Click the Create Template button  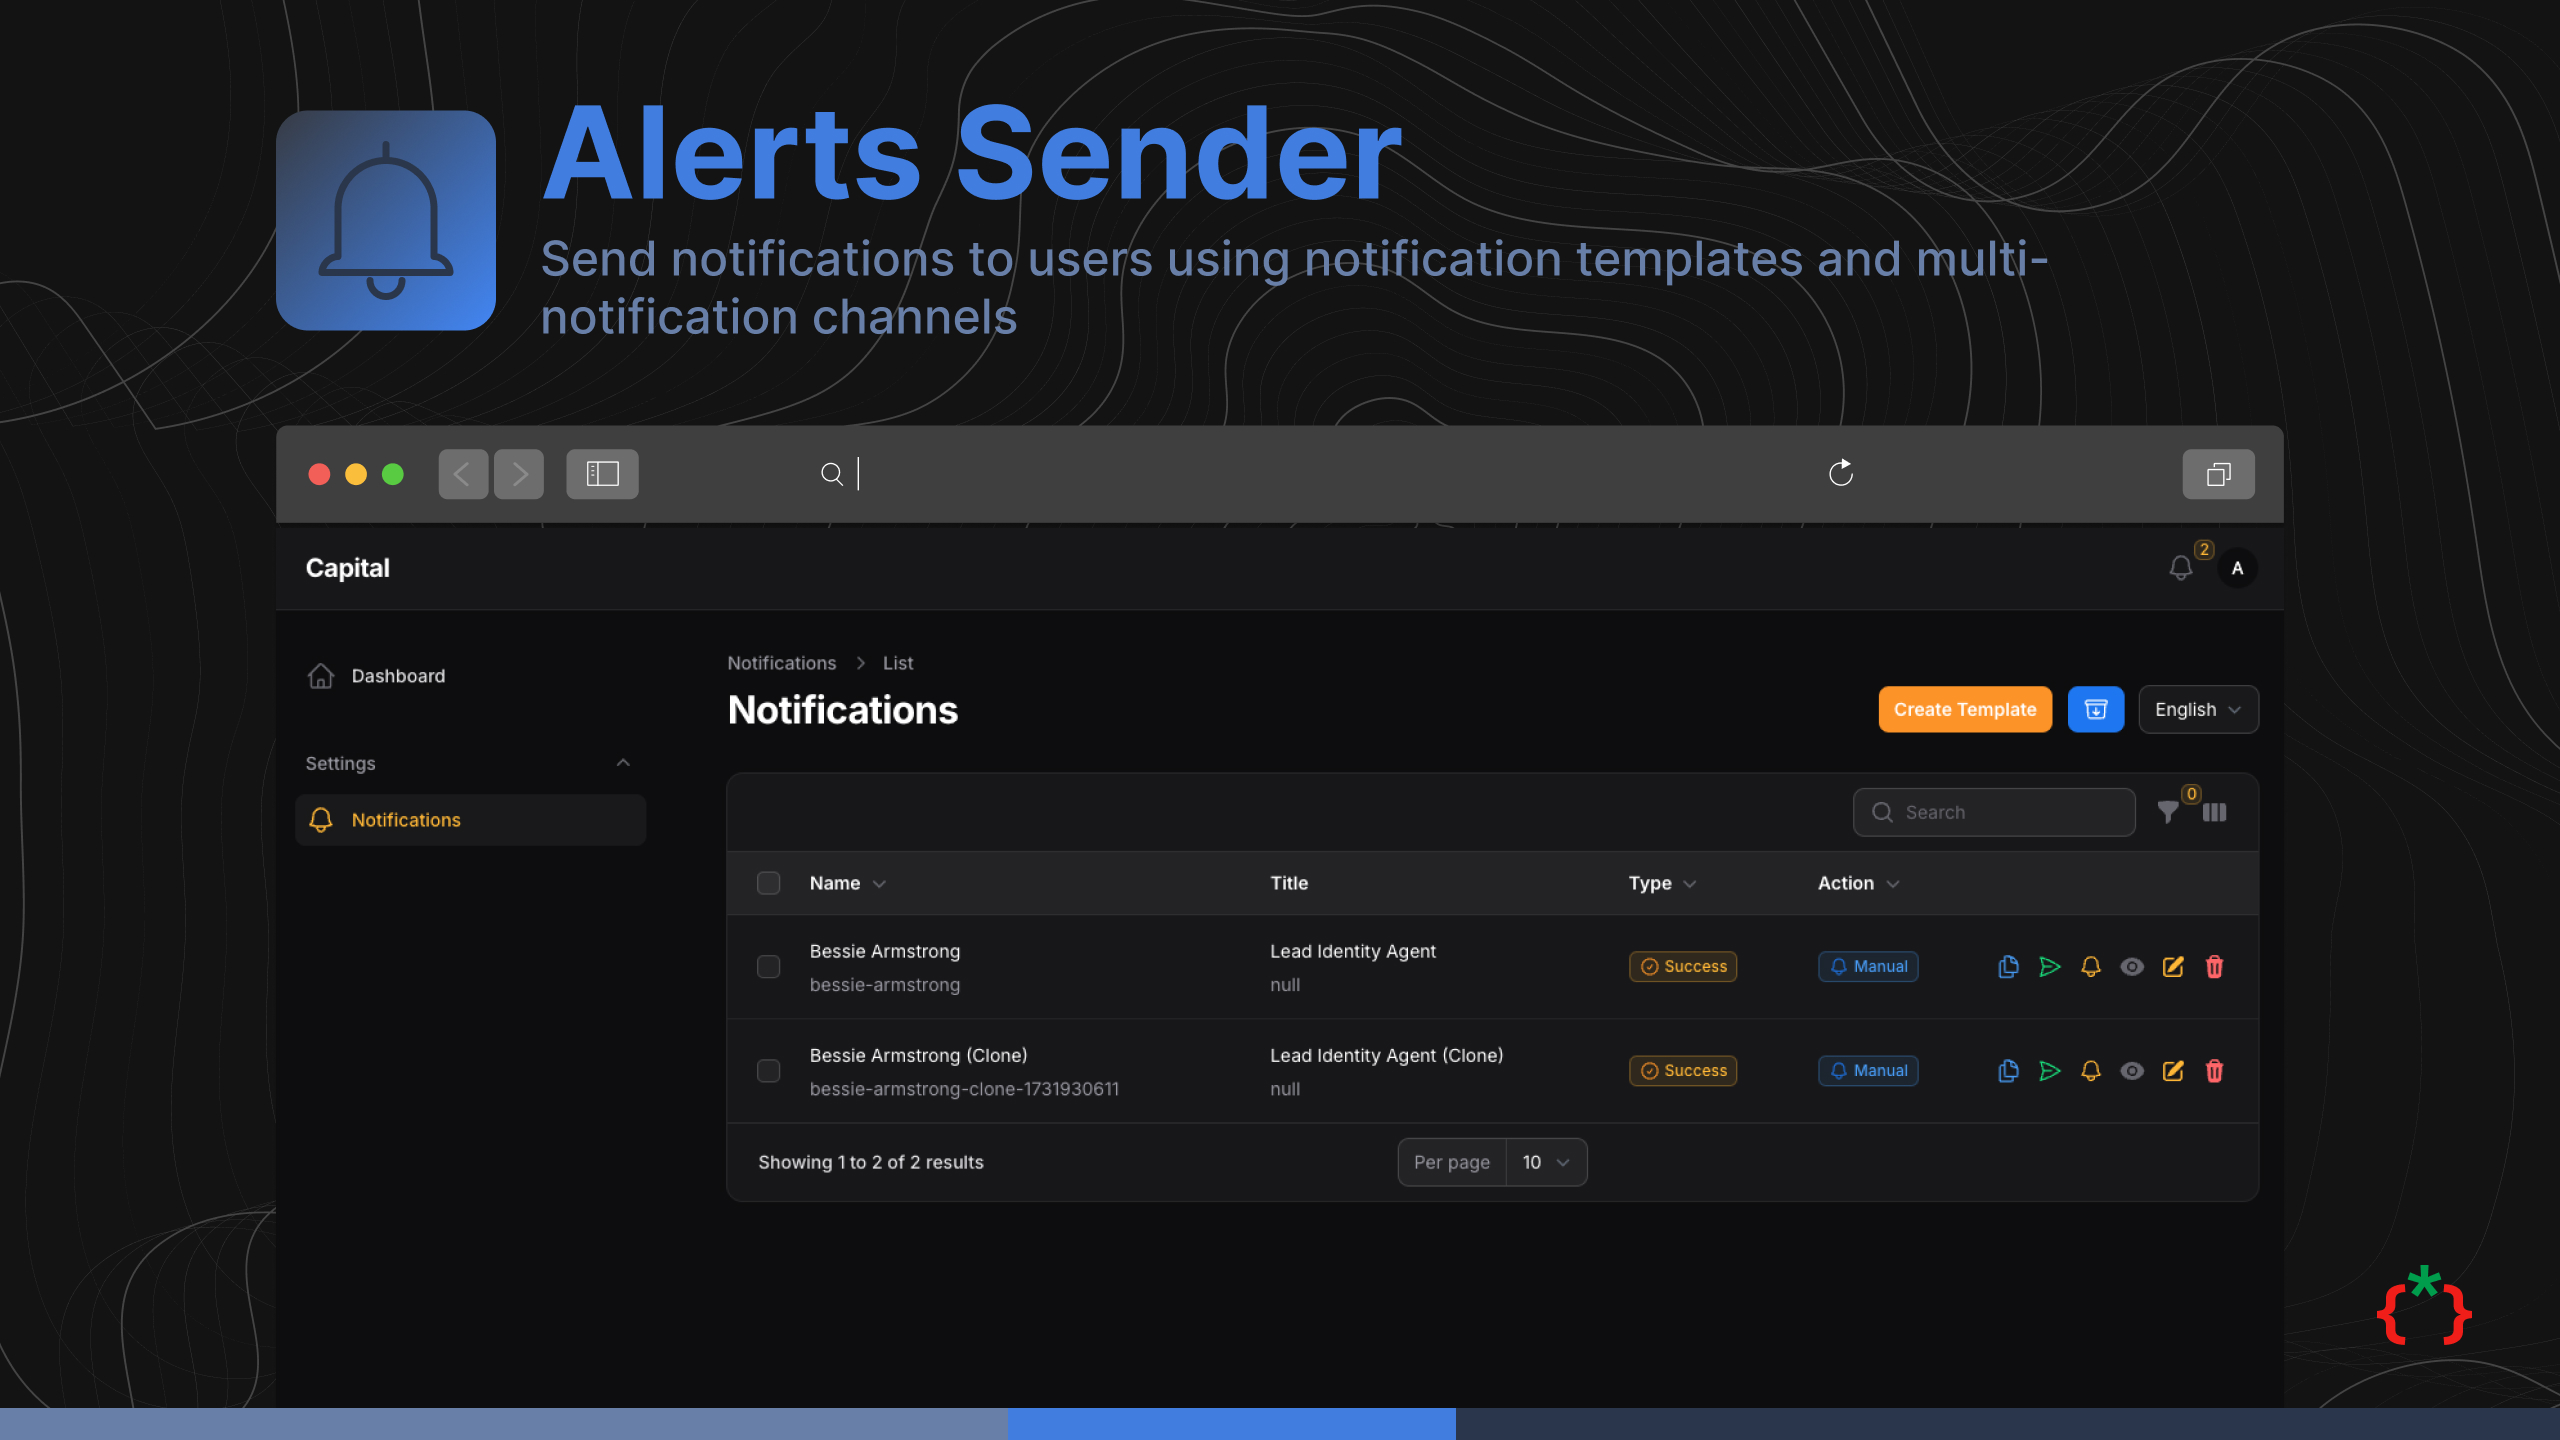1964,709
